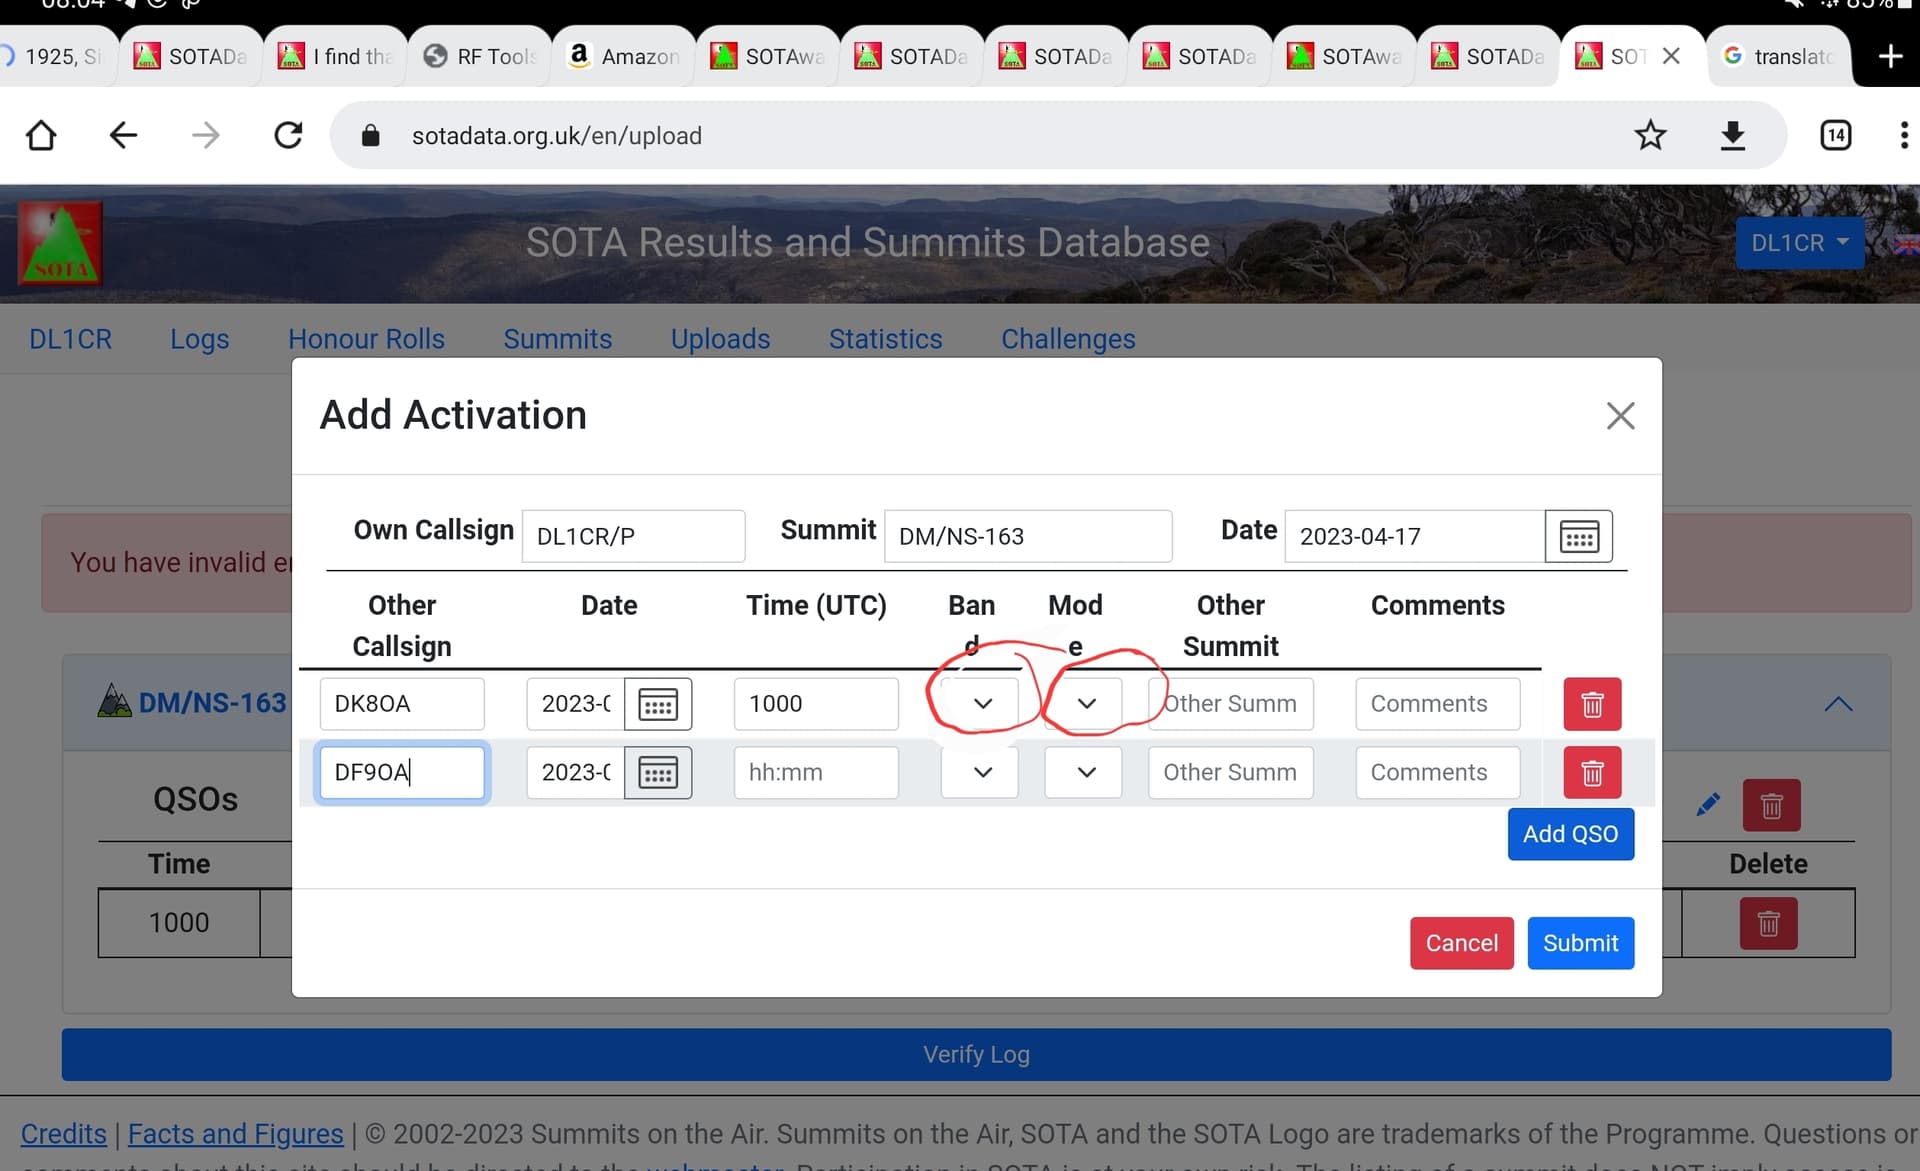Viewport: 1920px width, 1171px height.
Task: Open calendar picker for activation Date
Action: (x=1578, y=537)
